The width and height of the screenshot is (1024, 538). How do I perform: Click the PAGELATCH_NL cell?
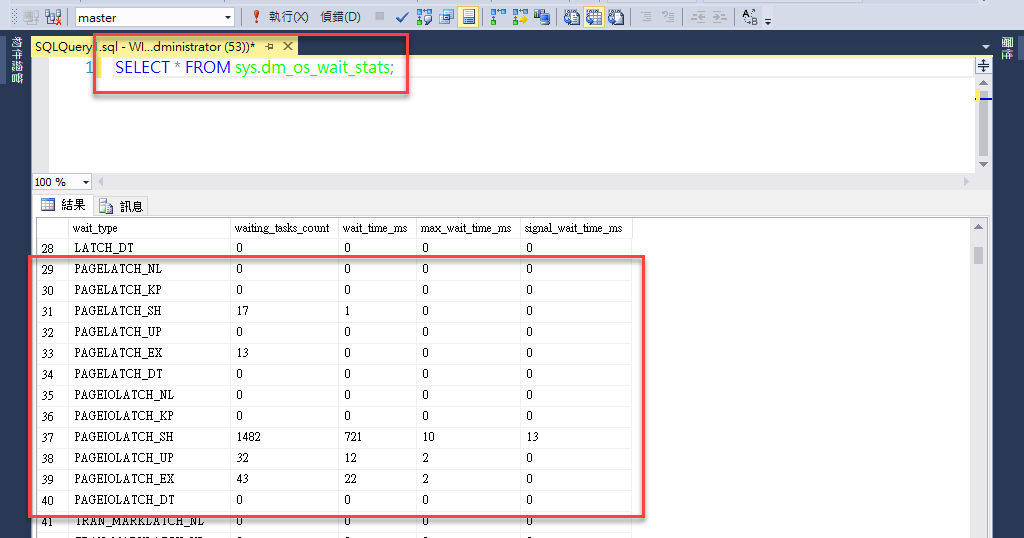(150, 269)
